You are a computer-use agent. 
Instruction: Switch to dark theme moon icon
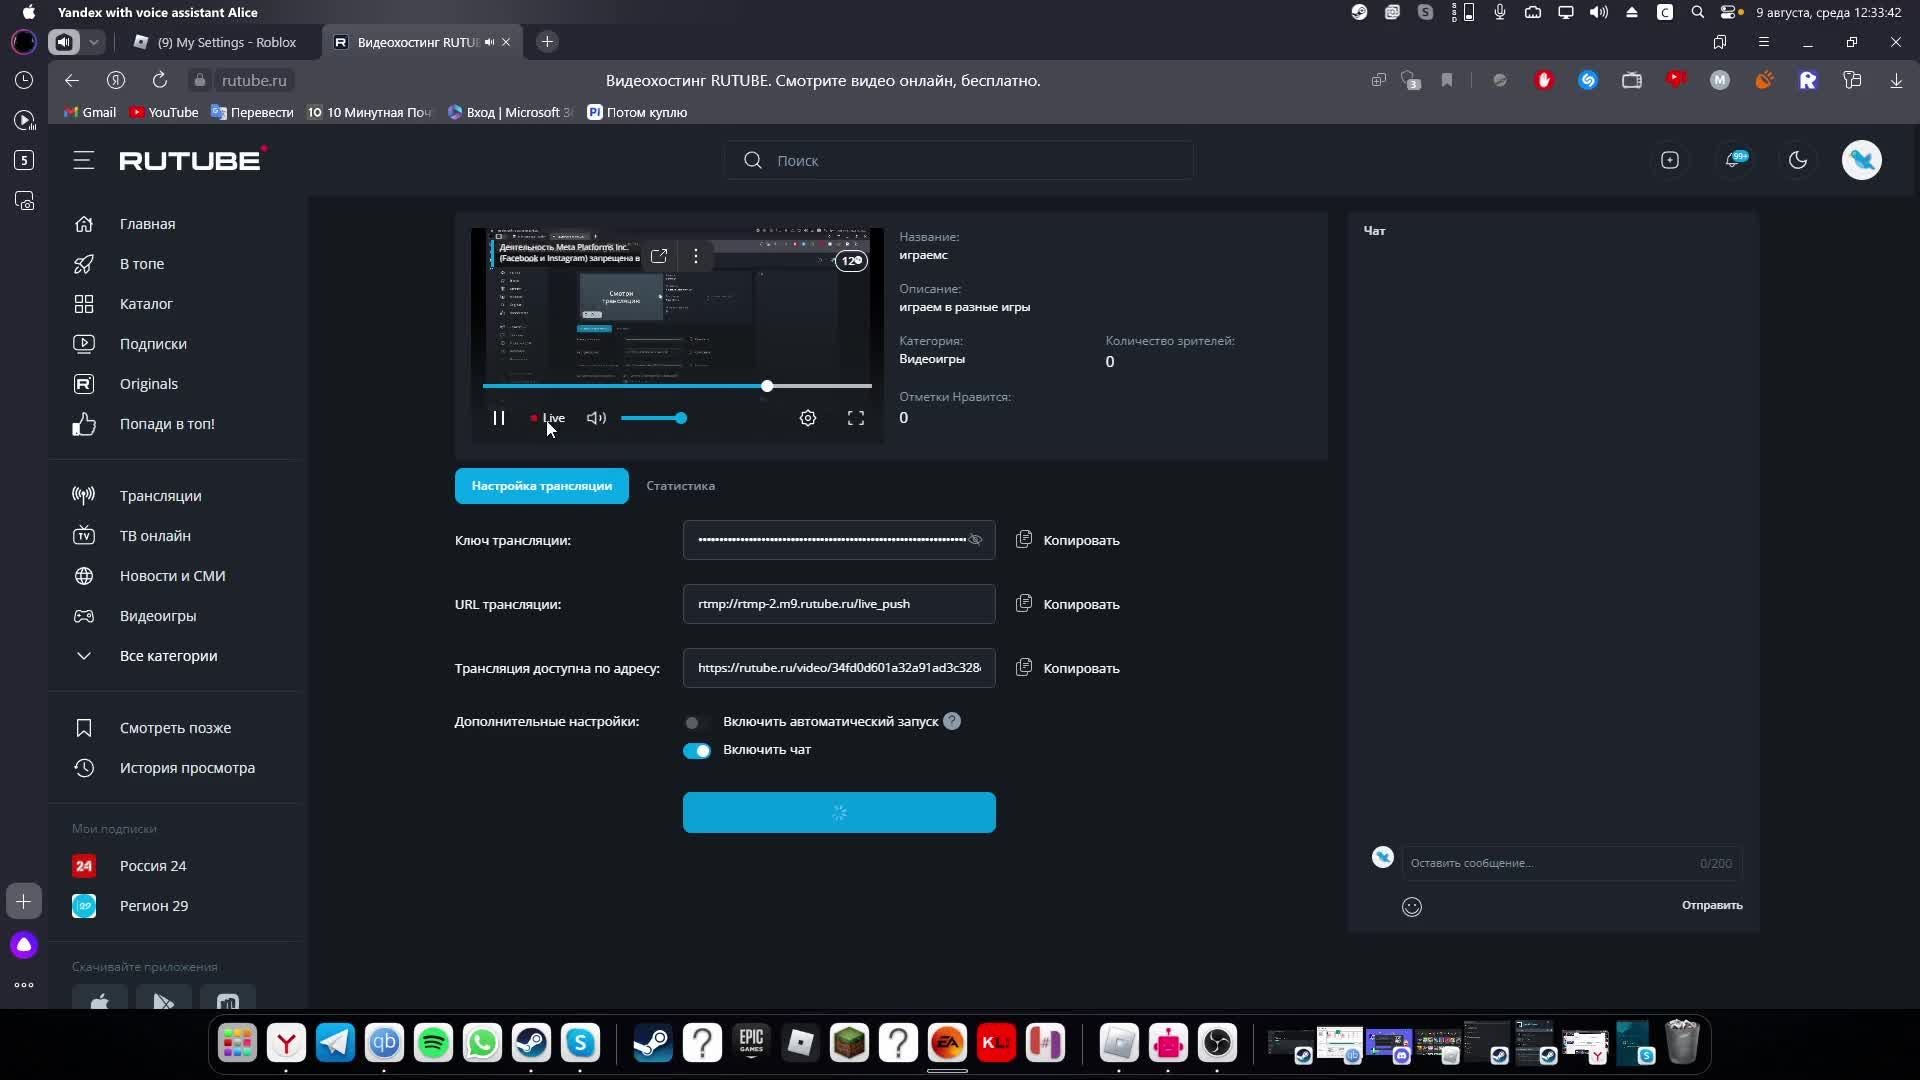point(1798,160)
